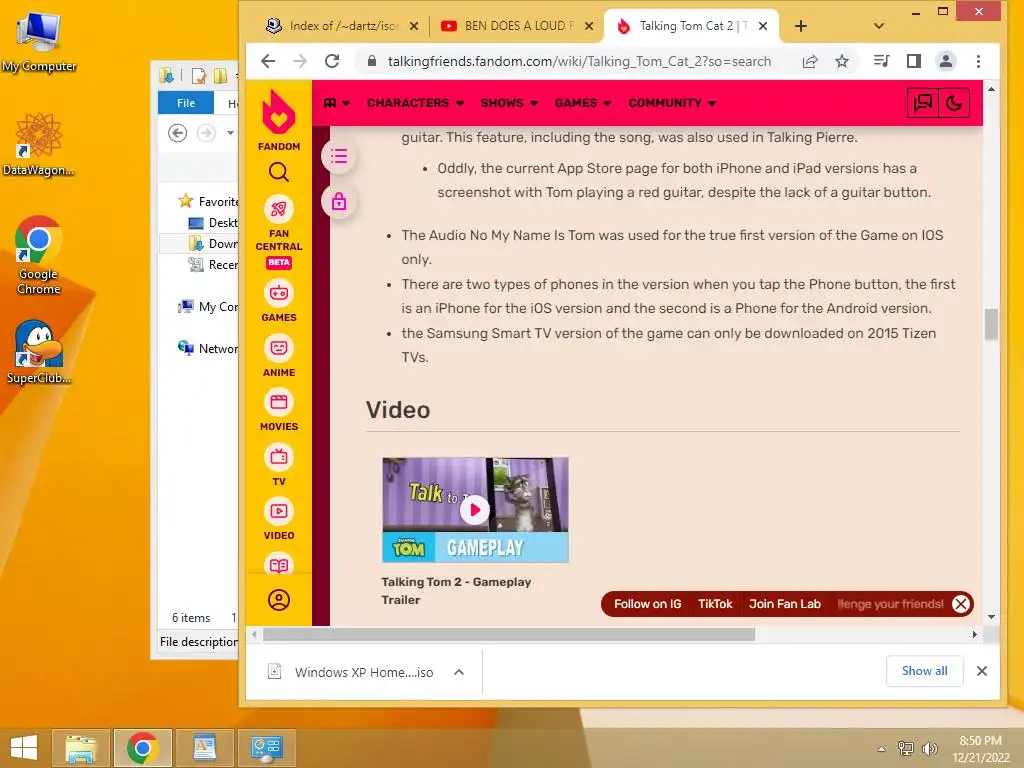1024x768 pixels.
Task: Open the Anime section in the Fandom sidebar
Action: [x=279, y=355]
